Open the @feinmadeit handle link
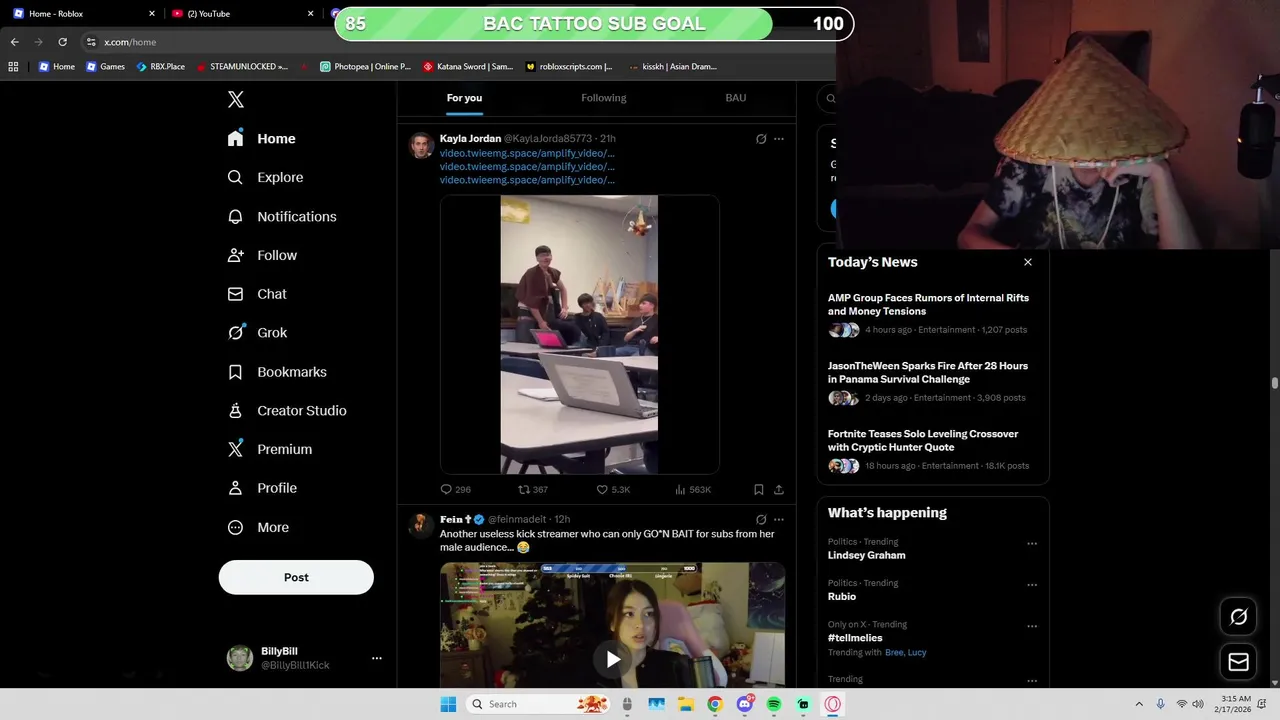 (517, 520)
